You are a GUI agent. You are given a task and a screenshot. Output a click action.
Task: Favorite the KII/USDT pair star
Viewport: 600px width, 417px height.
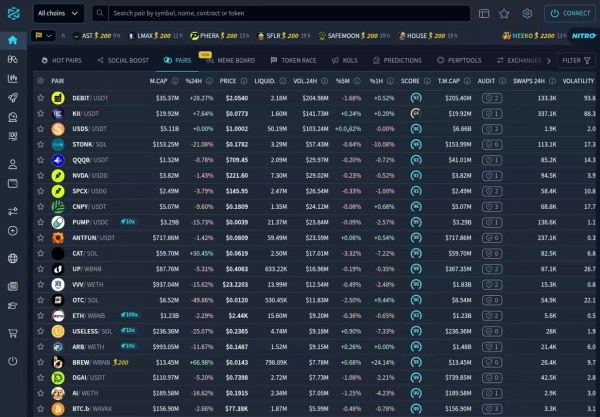pos(41,114)
